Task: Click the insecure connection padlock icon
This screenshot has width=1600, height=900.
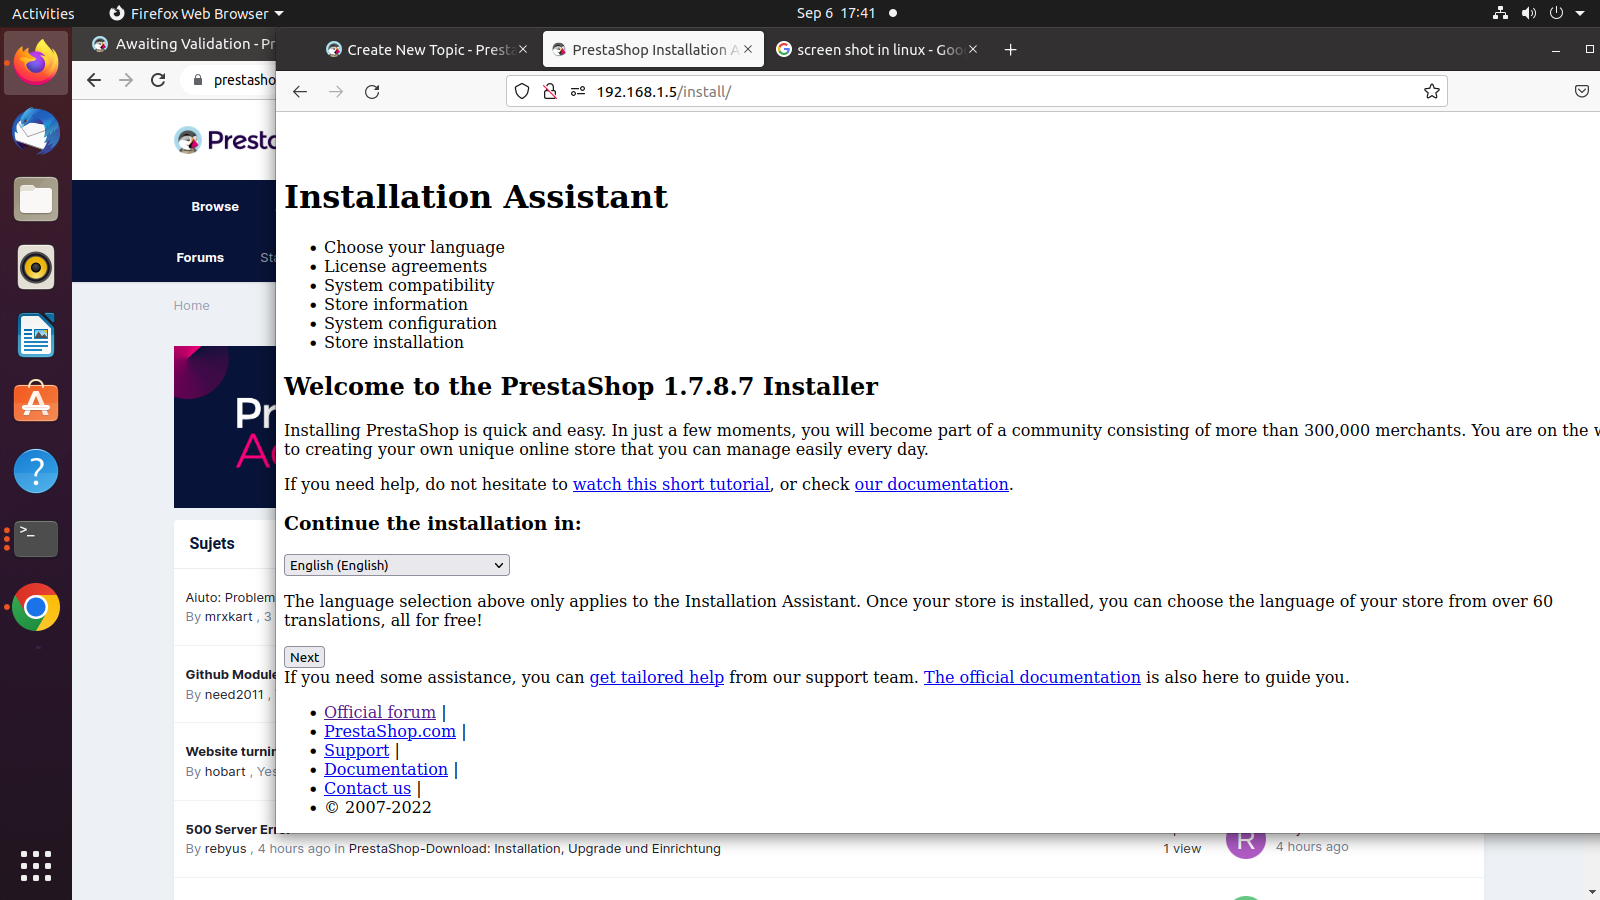Action: (x=549, y=92)
